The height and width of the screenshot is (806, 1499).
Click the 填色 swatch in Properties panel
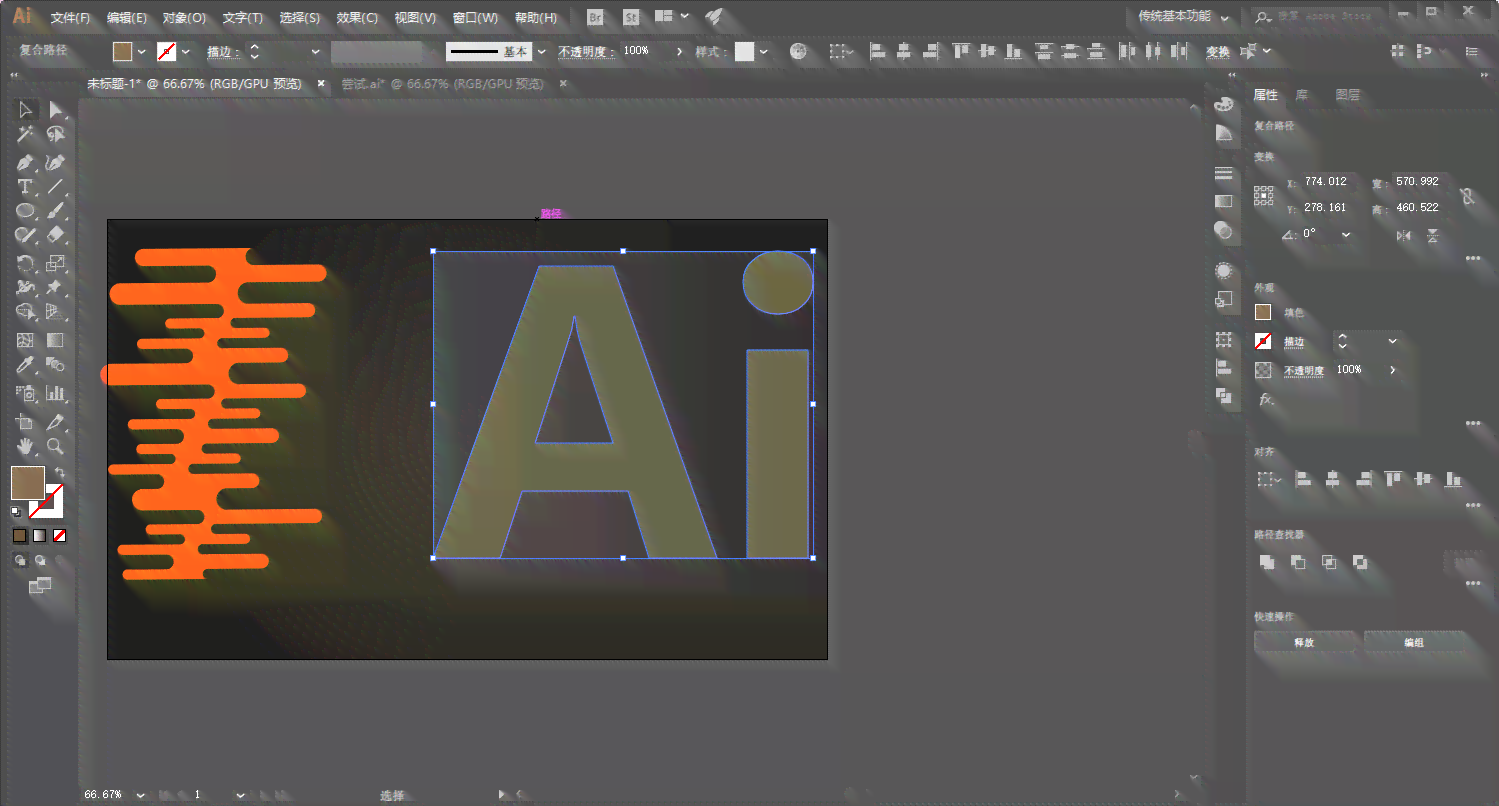pos(1263,313)
